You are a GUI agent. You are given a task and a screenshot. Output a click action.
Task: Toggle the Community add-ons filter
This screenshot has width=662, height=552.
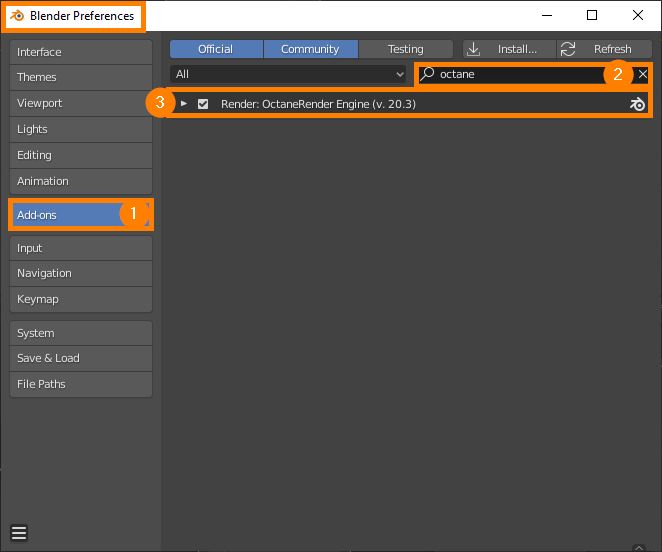(310, 49)
